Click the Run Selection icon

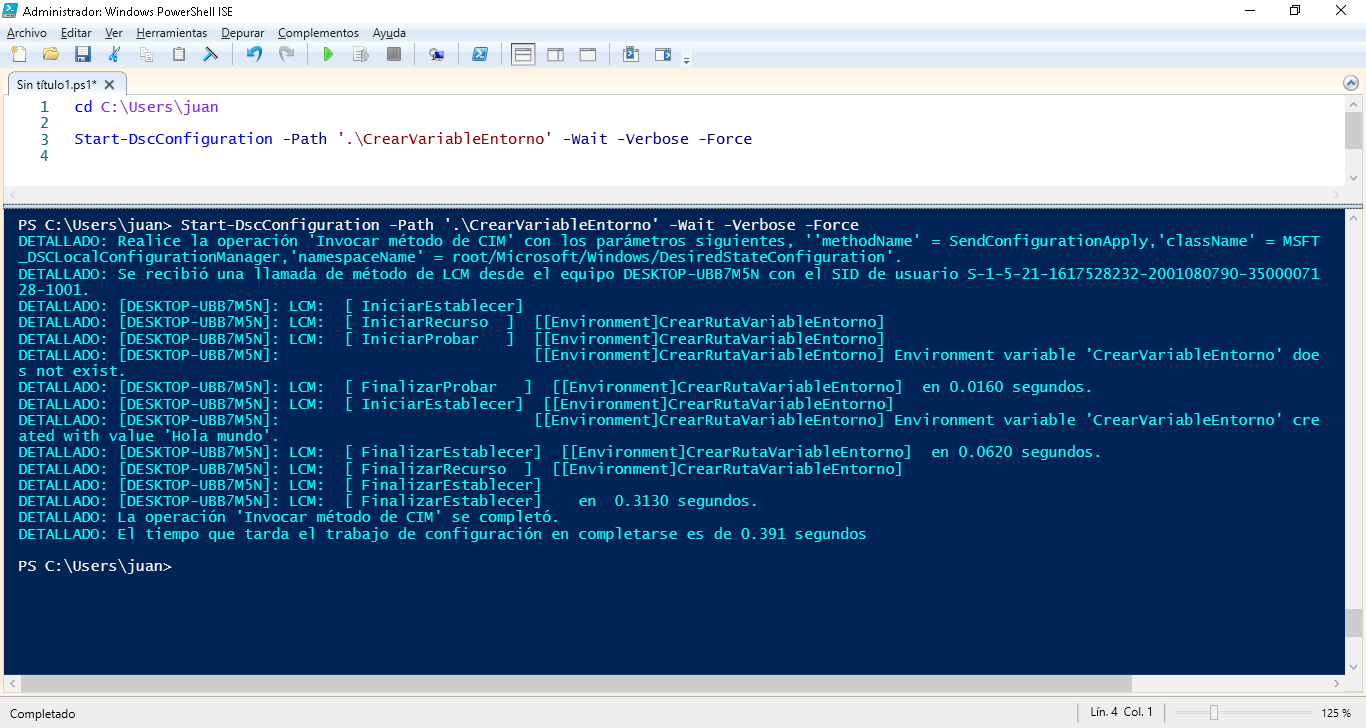coord(360,54)
